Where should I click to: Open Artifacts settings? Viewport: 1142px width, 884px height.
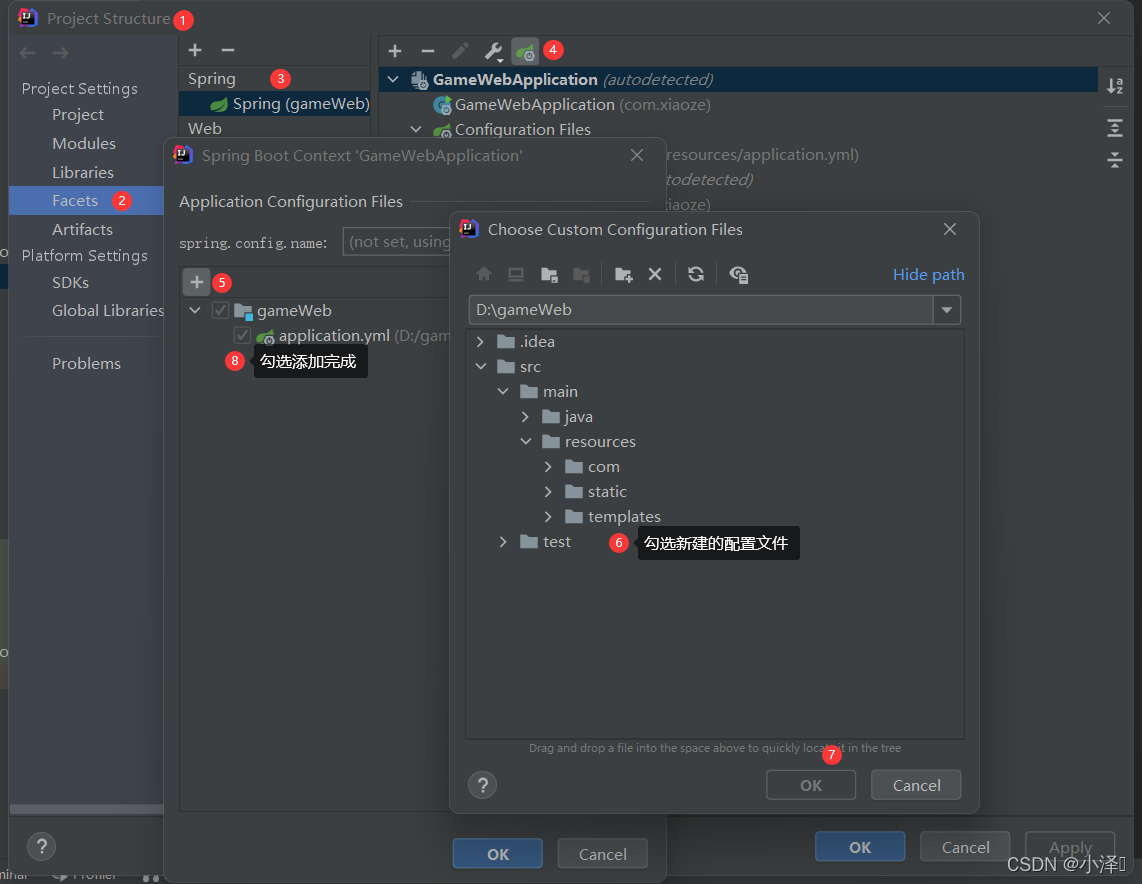tap(82, 229)
